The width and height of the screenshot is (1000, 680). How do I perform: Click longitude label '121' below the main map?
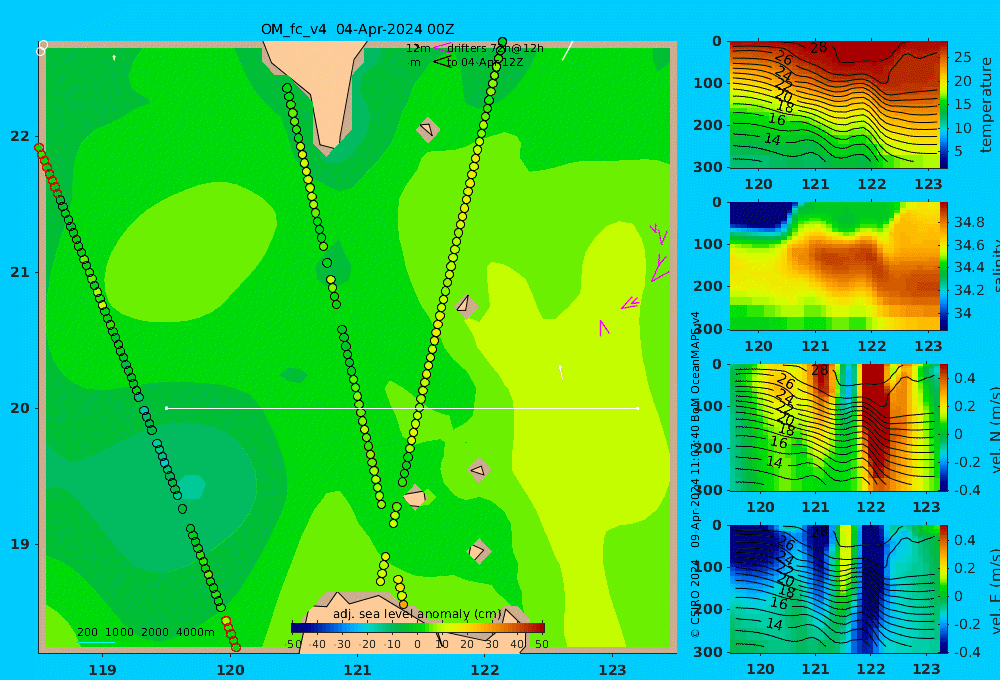pos(357,670)
